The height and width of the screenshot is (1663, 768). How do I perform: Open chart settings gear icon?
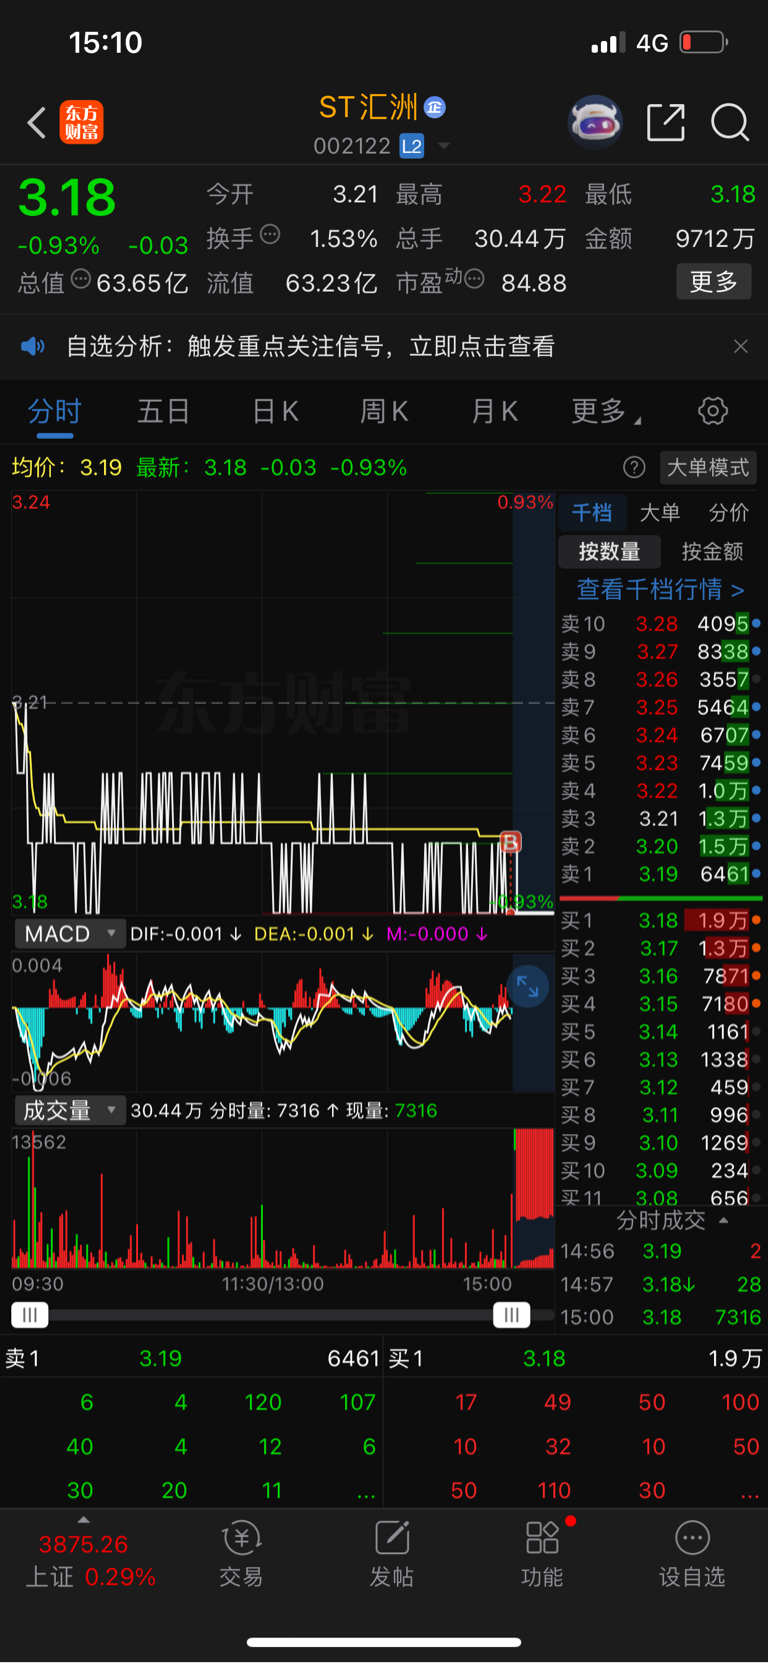(712, 411)
